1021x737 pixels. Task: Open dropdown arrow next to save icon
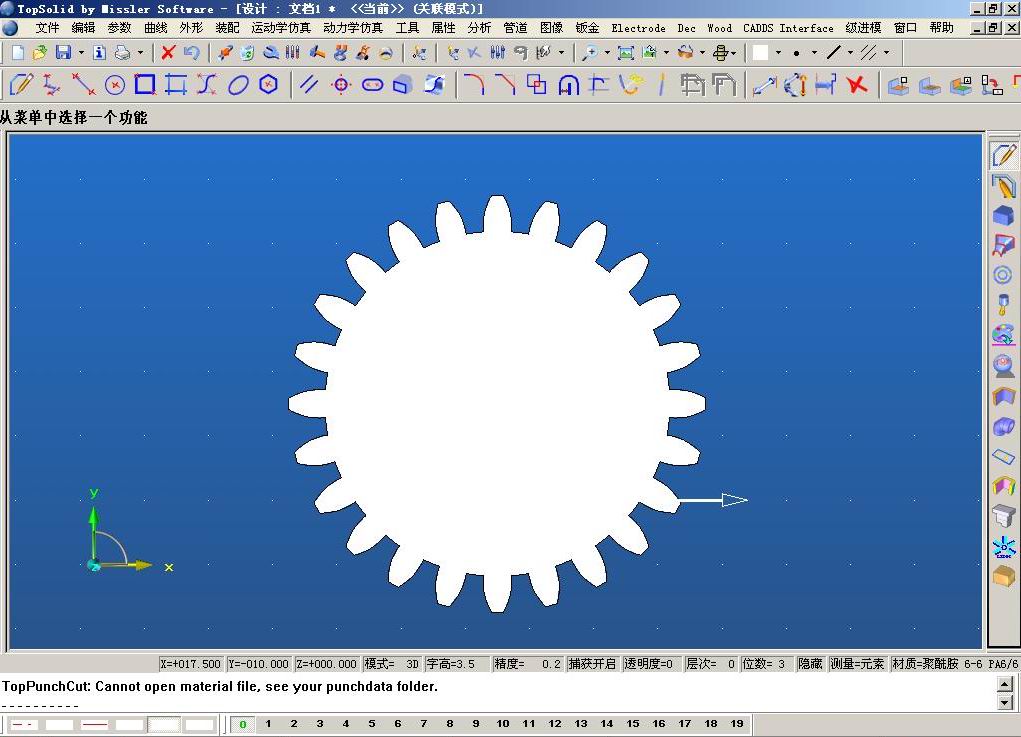(x=81, y=53)
